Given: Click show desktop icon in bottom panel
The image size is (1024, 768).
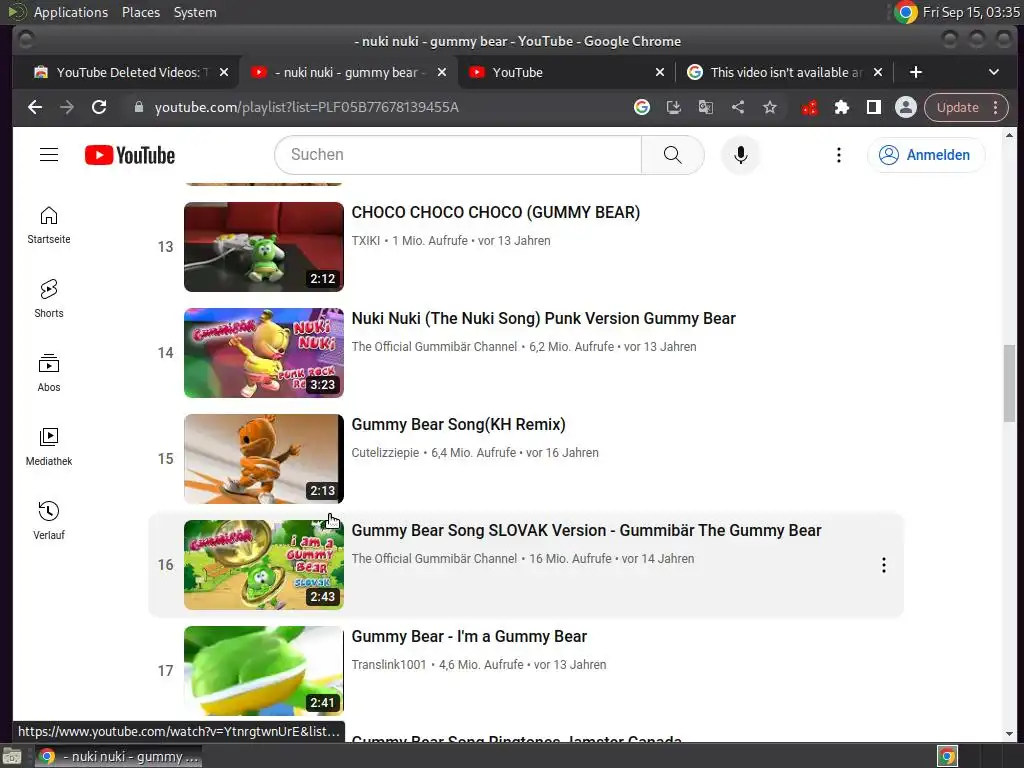Looking at the screenshot, I should (12, 756).
